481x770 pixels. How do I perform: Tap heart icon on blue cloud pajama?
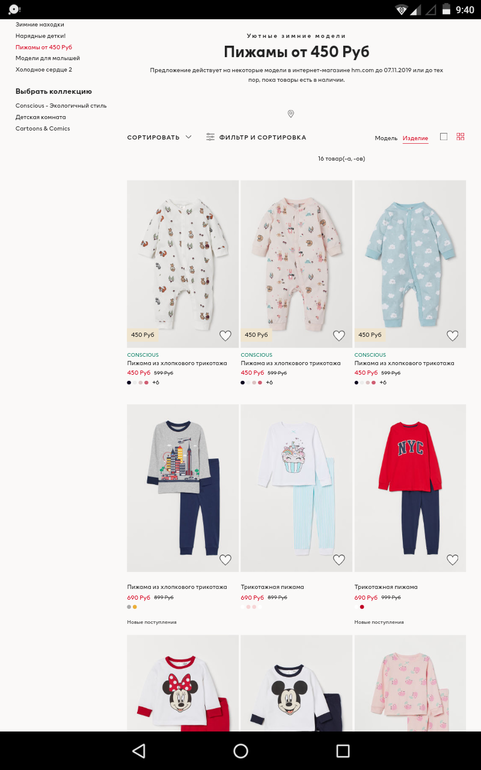click(x=452, y=335)
